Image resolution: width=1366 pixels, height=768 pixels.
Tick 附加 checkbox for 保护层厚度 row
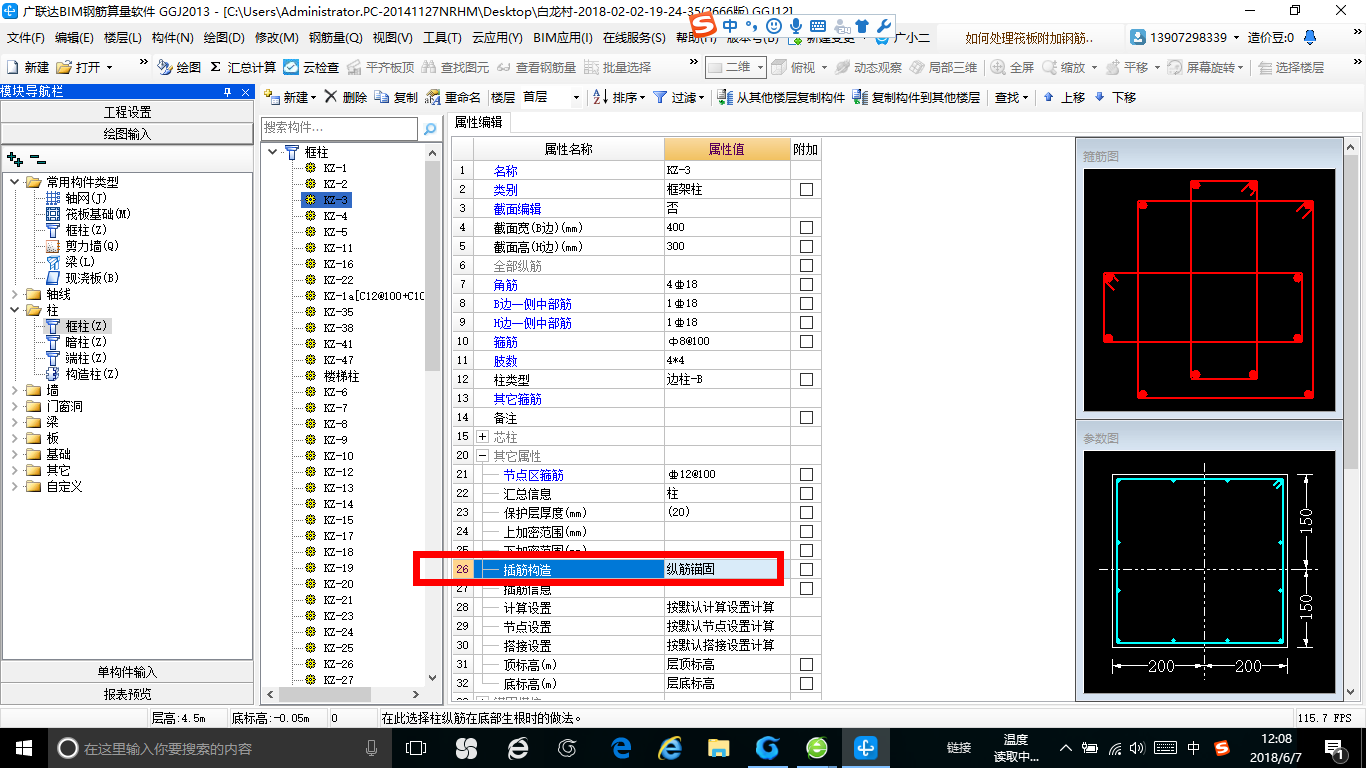coord(806,513)
